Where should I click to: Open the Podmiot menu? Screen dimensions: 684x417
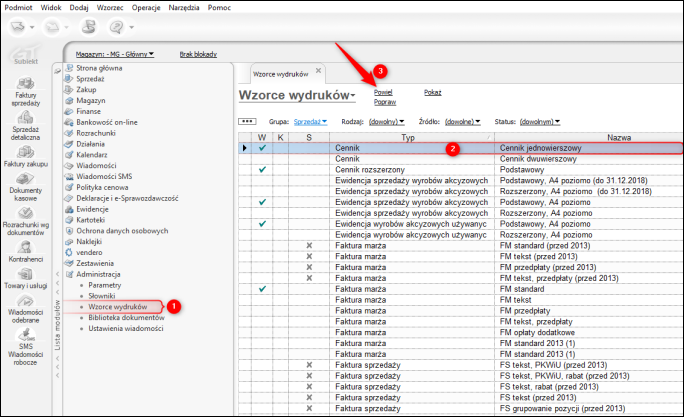(x=18, y=7)
